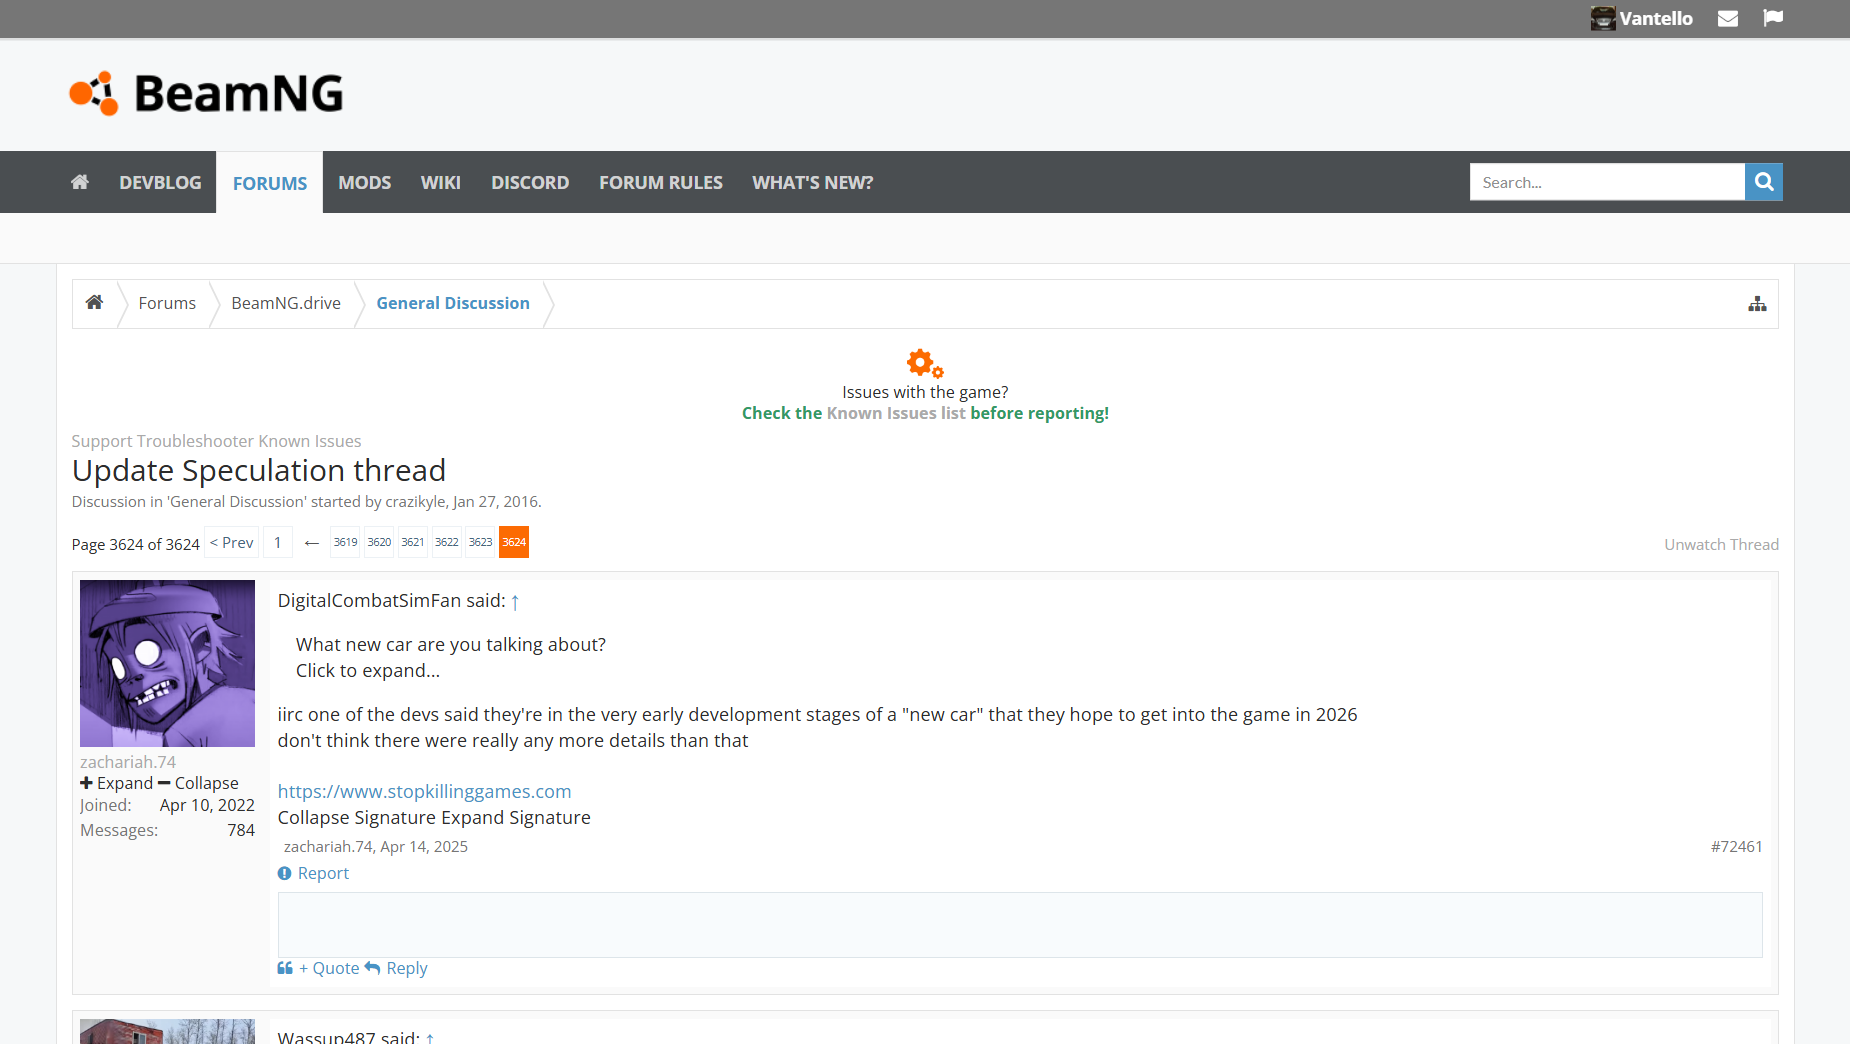The width and height of the screenshot is (1850, 1044).
Task: Select the FORUMS tab
Action: (x=270, y=183)
